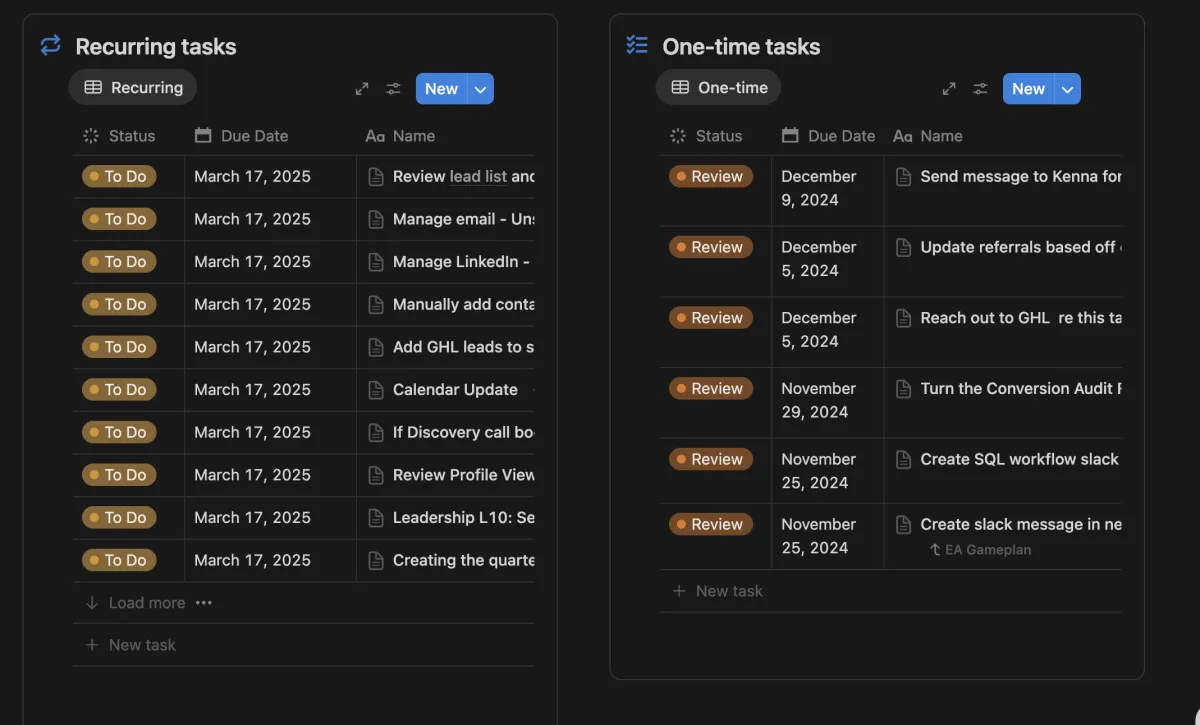
Task: Click the One-time tasks checklist icon in heading
Action: coord(637,46)
